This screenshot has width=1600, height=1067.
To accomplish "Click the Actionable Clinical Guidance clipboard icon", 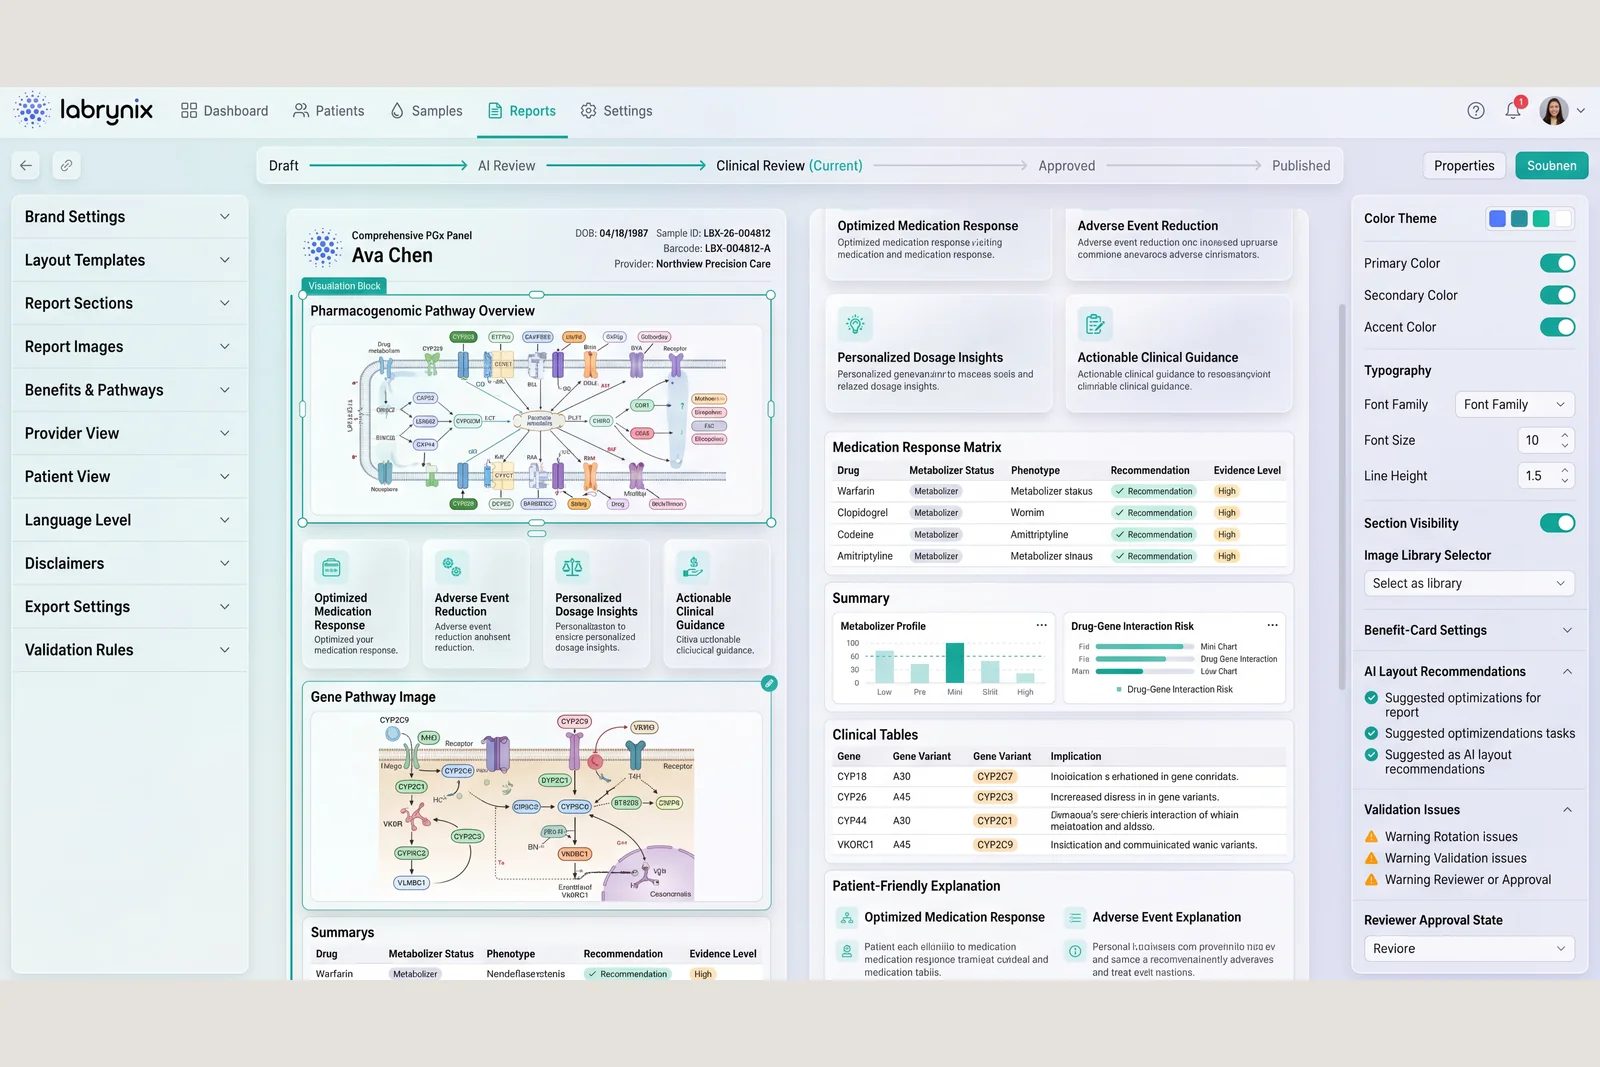I will point(1095,324).
